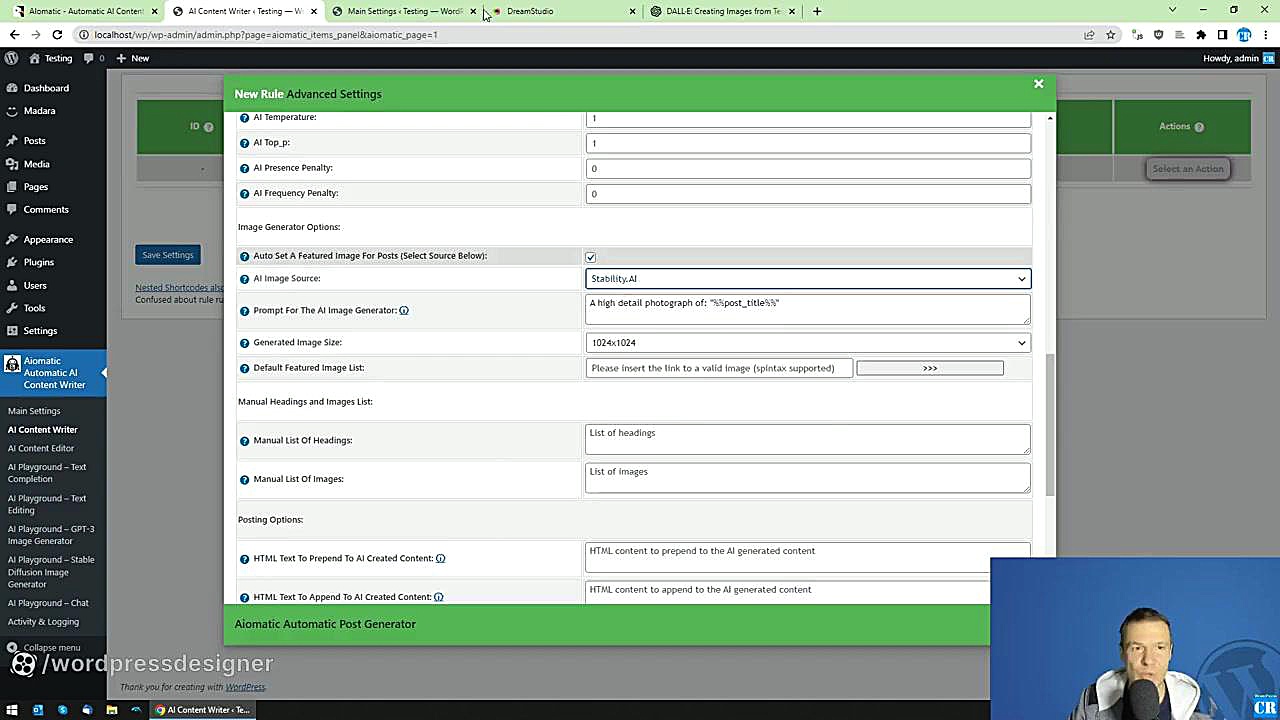Click info icon after Prompt For The AI Image Generator label
The height and width of the screenshot is (720, 1280).
click(404, 310)
